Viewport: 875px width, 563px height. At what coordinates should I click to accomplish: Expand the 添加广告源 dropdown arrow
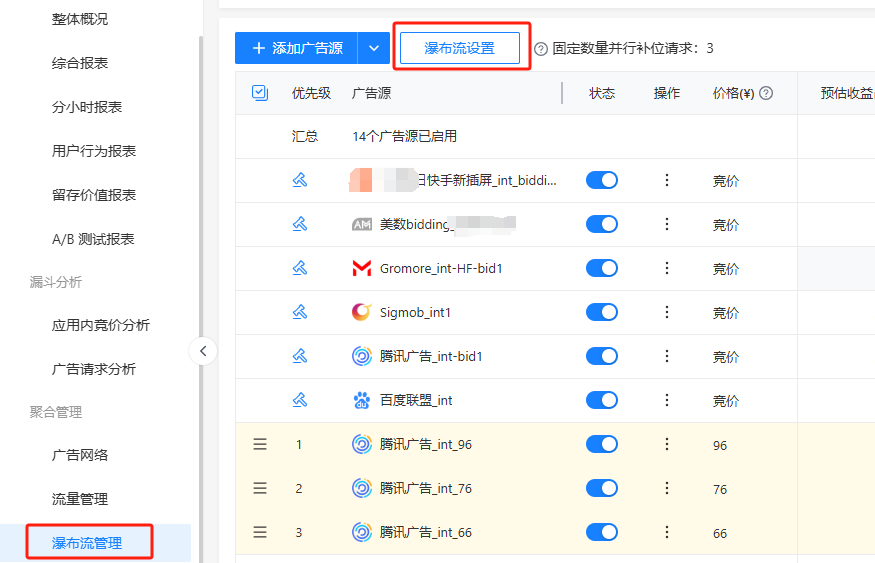tap(374, 48)
